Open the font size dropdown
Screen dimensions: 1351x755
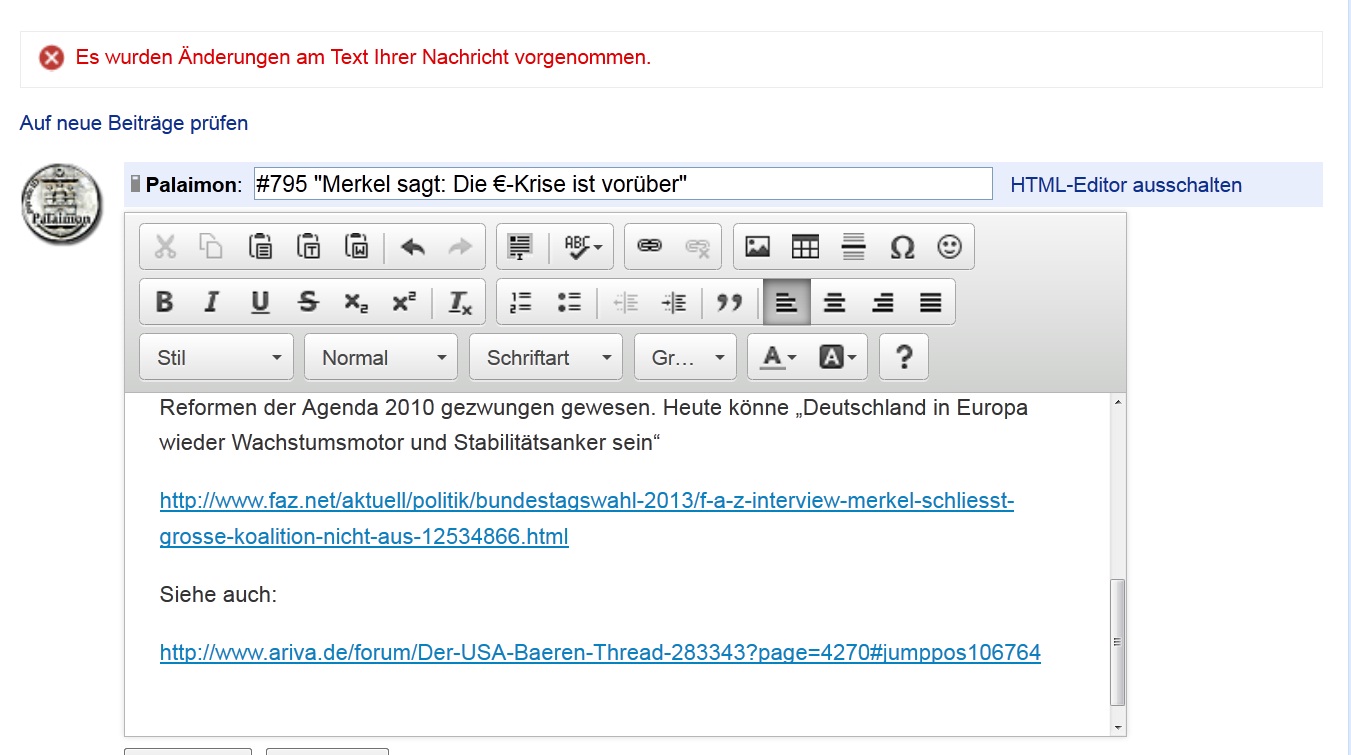click(685, 357)
